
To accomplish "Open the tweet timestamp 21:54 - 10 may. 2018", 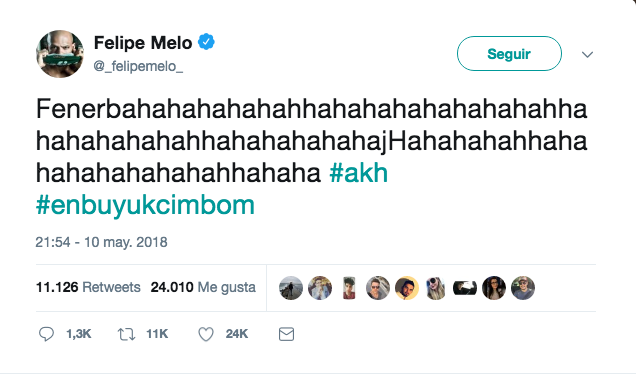I will point(101,242).
